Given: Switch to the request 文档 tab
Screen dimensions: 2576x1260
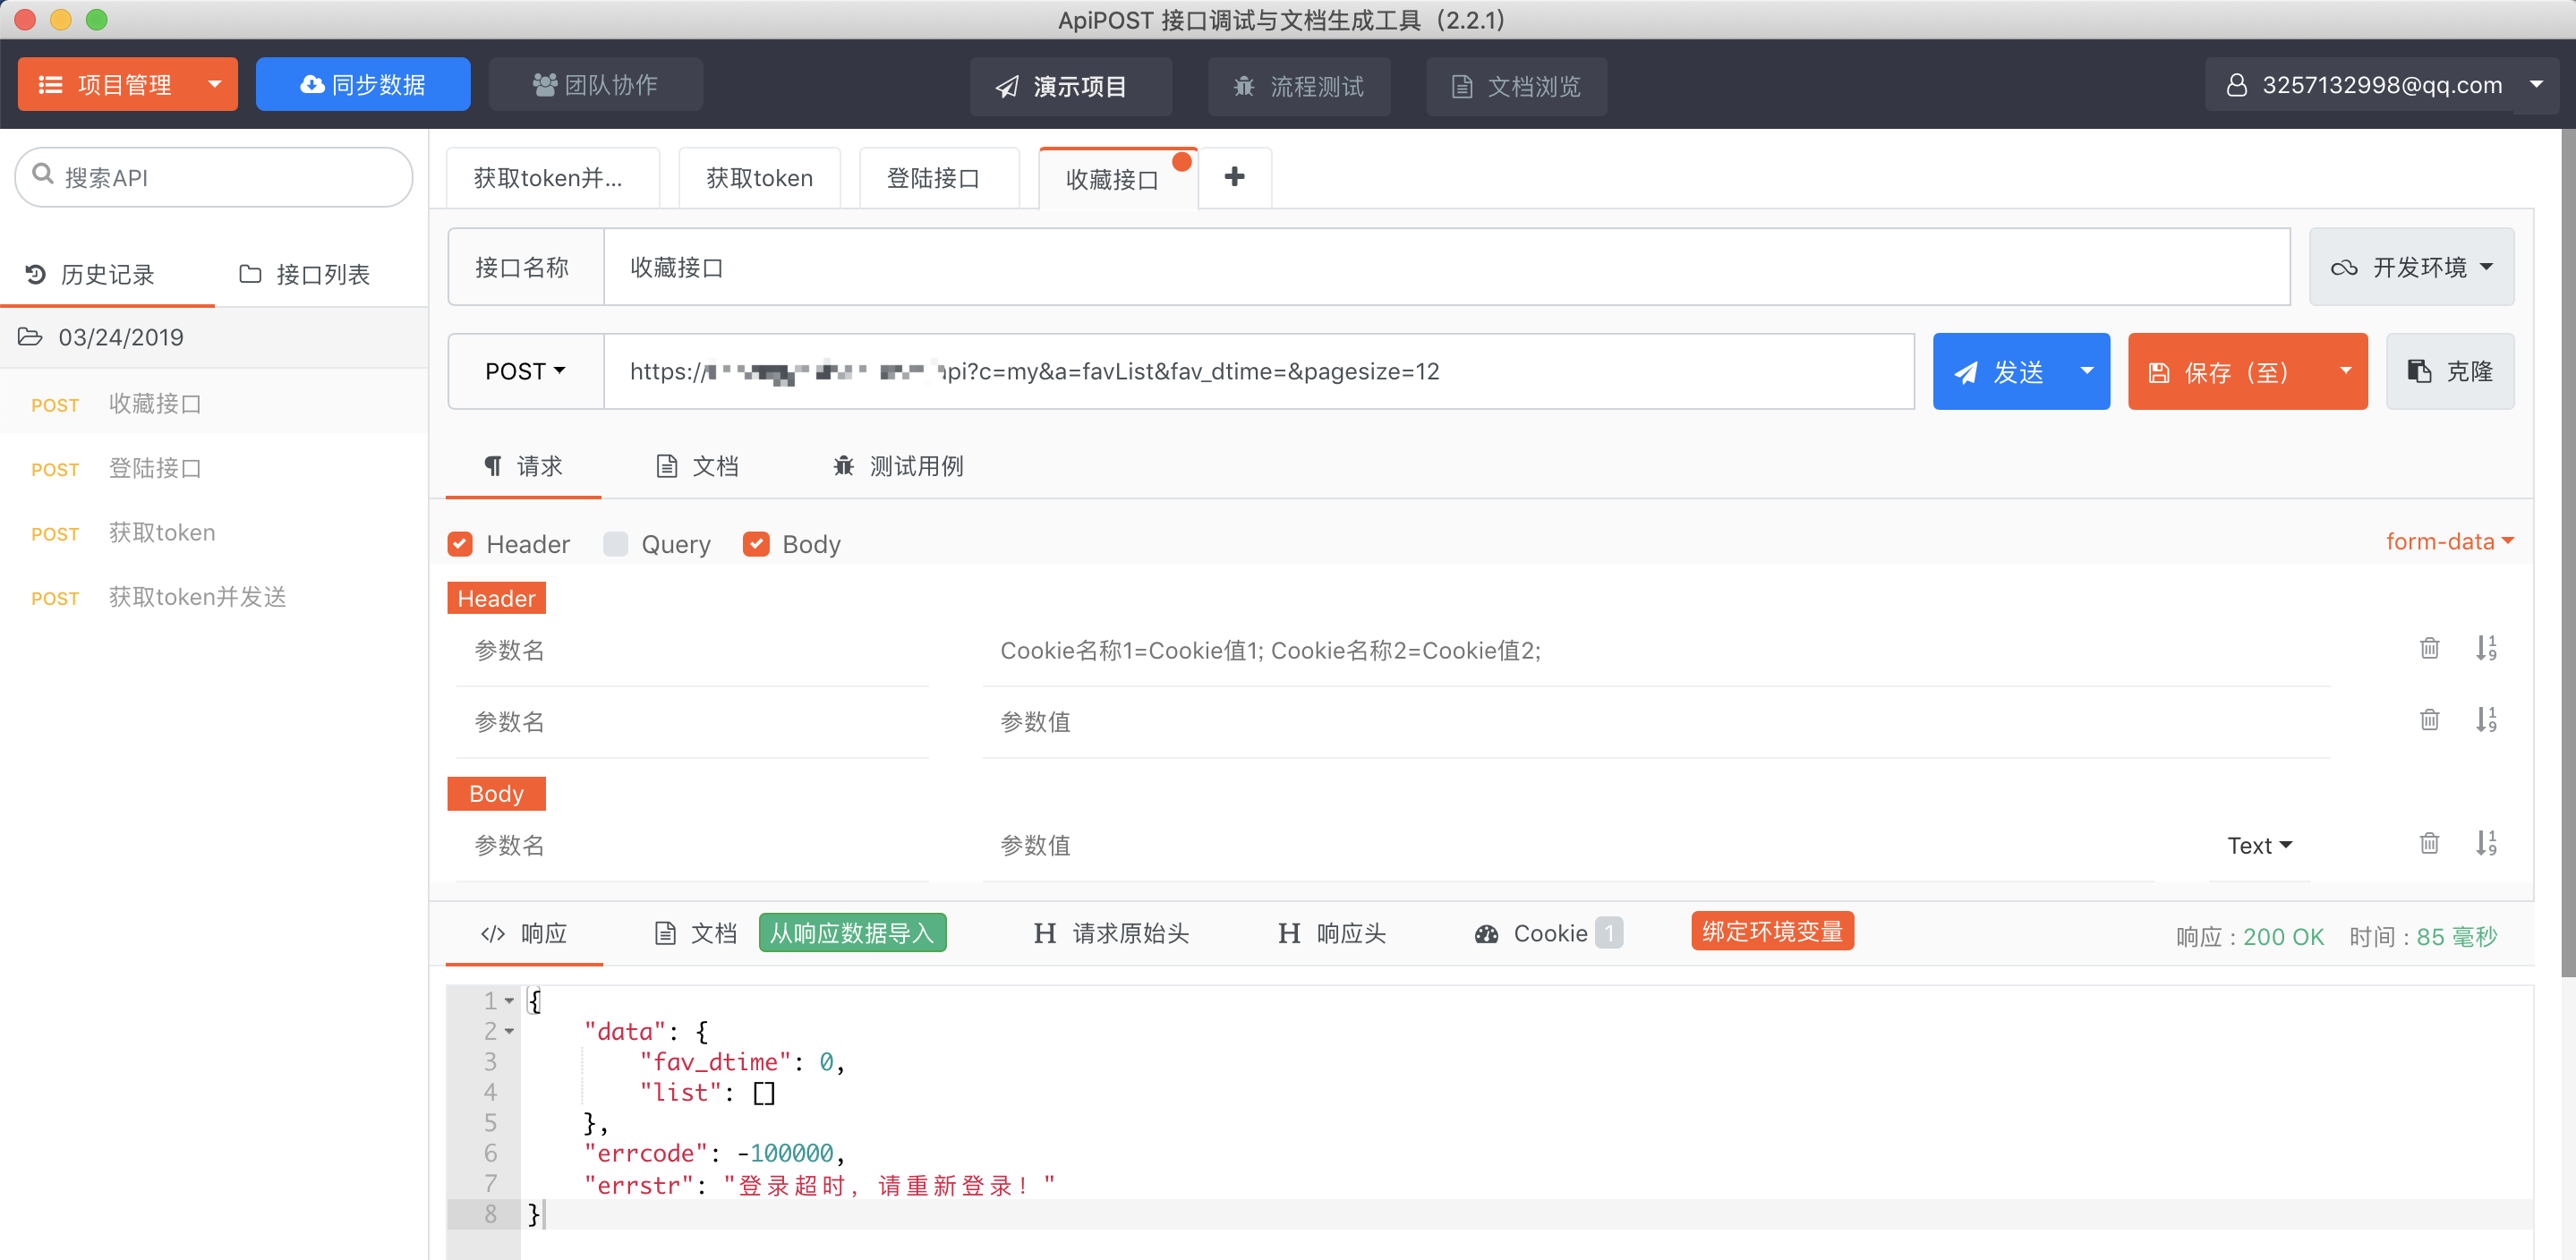Looking at the screenshot, I should click(697, 466).
